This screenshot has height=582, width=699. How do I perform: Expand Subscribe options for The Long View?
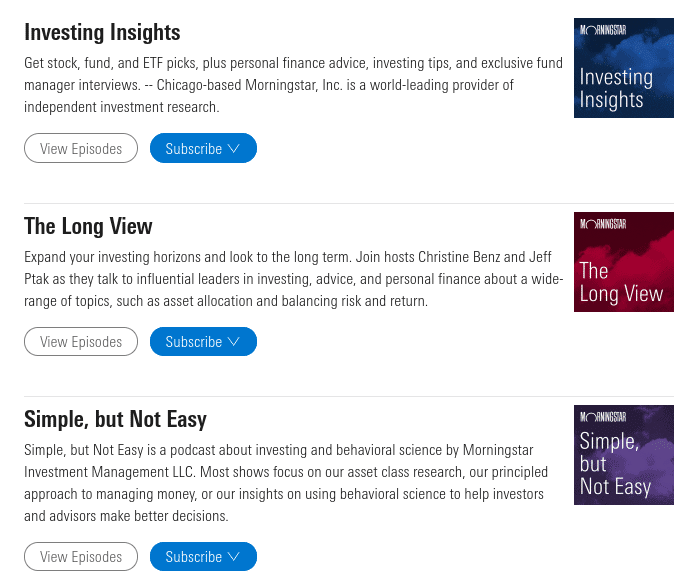point(203,341)
